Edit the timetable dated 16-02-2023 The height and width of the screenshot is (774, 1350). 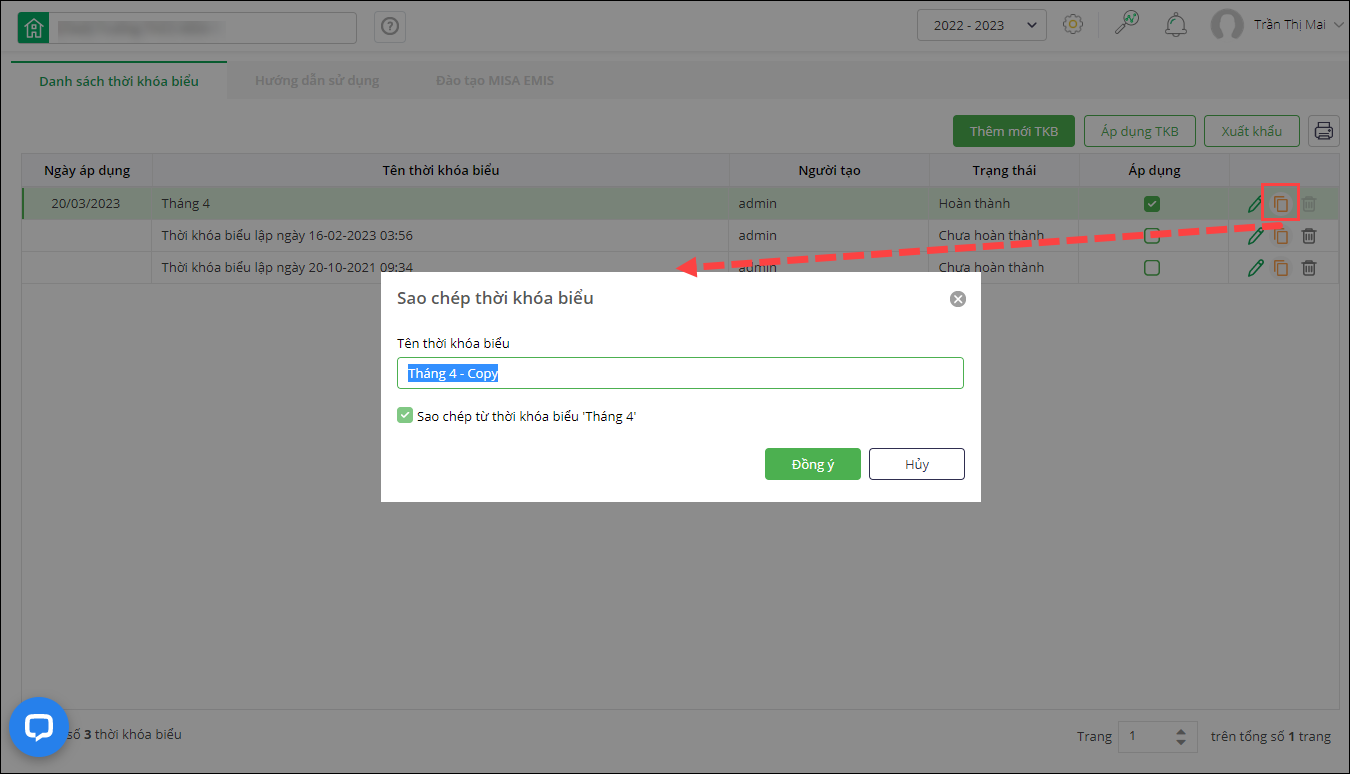tap(1255, 236)
